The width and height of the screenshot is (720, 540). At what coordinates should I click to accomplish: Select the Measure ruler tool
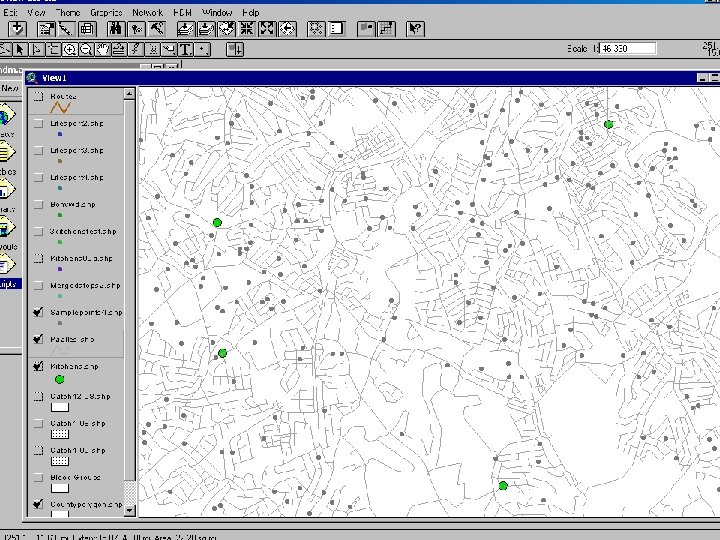point(119,49)
